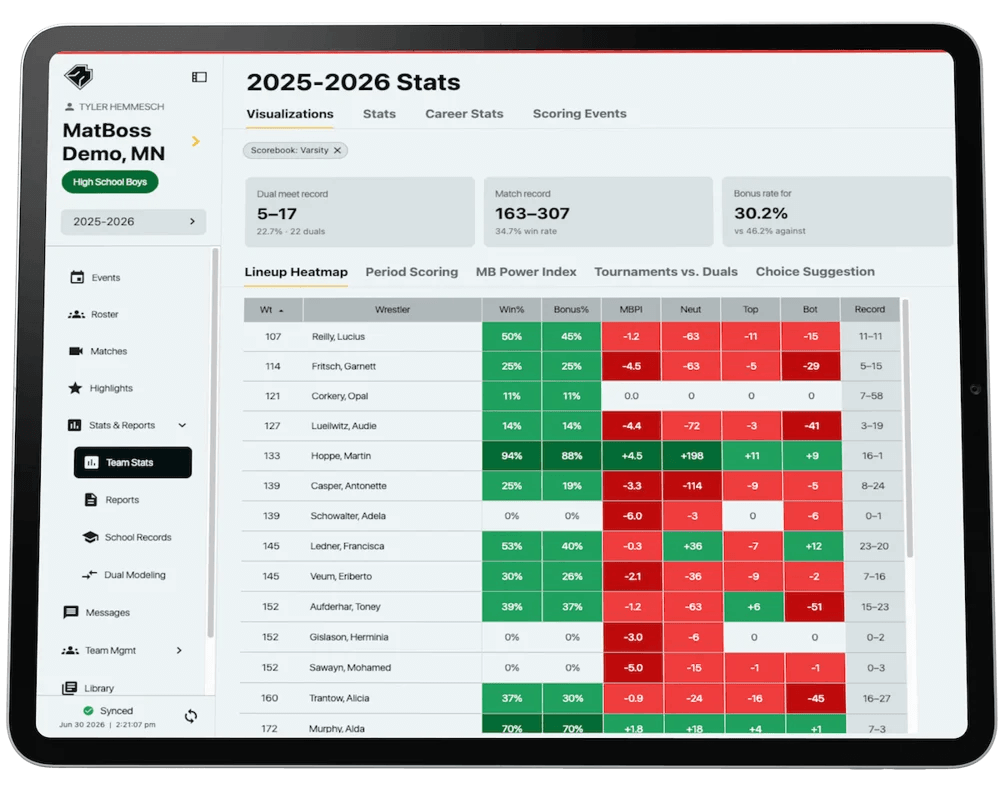Open Highlights star icon

(75, 388)
